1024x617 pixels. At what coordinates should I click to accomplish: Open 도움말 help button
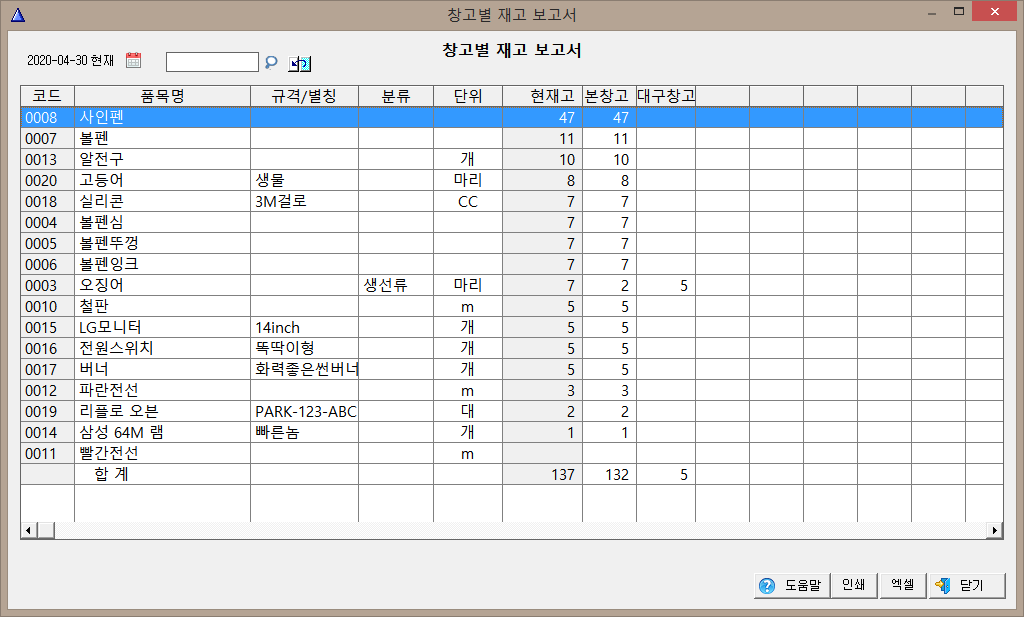pos(792,586)
